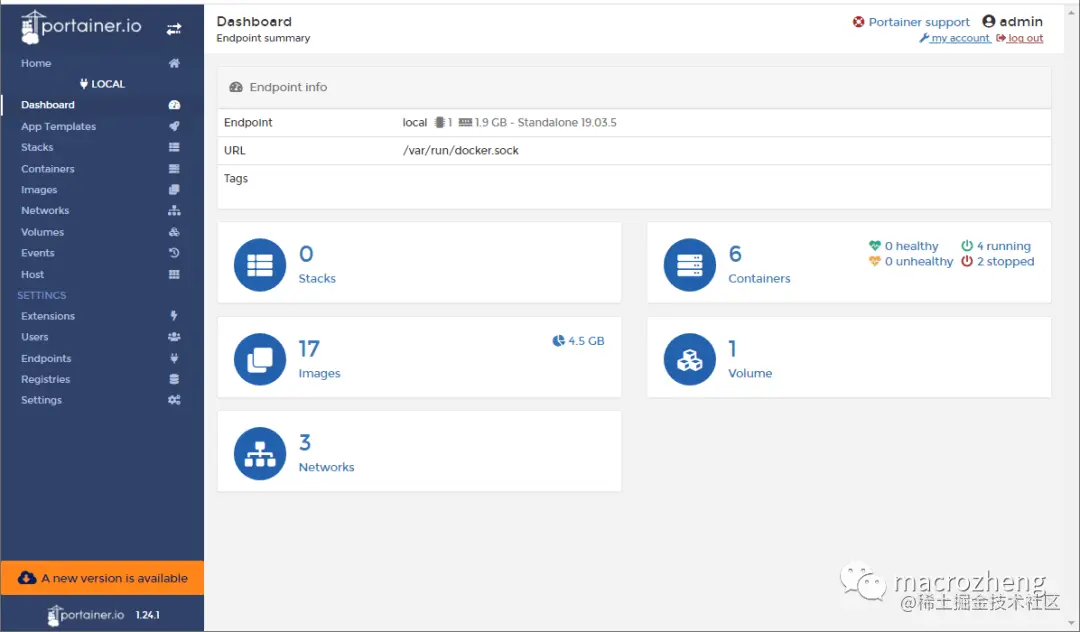Image resolution: width=1080 pixels, height=632 pixels.
Task: Click the cloud download icon in update banner
Action: pyautogui.click(x=27, y=578)
